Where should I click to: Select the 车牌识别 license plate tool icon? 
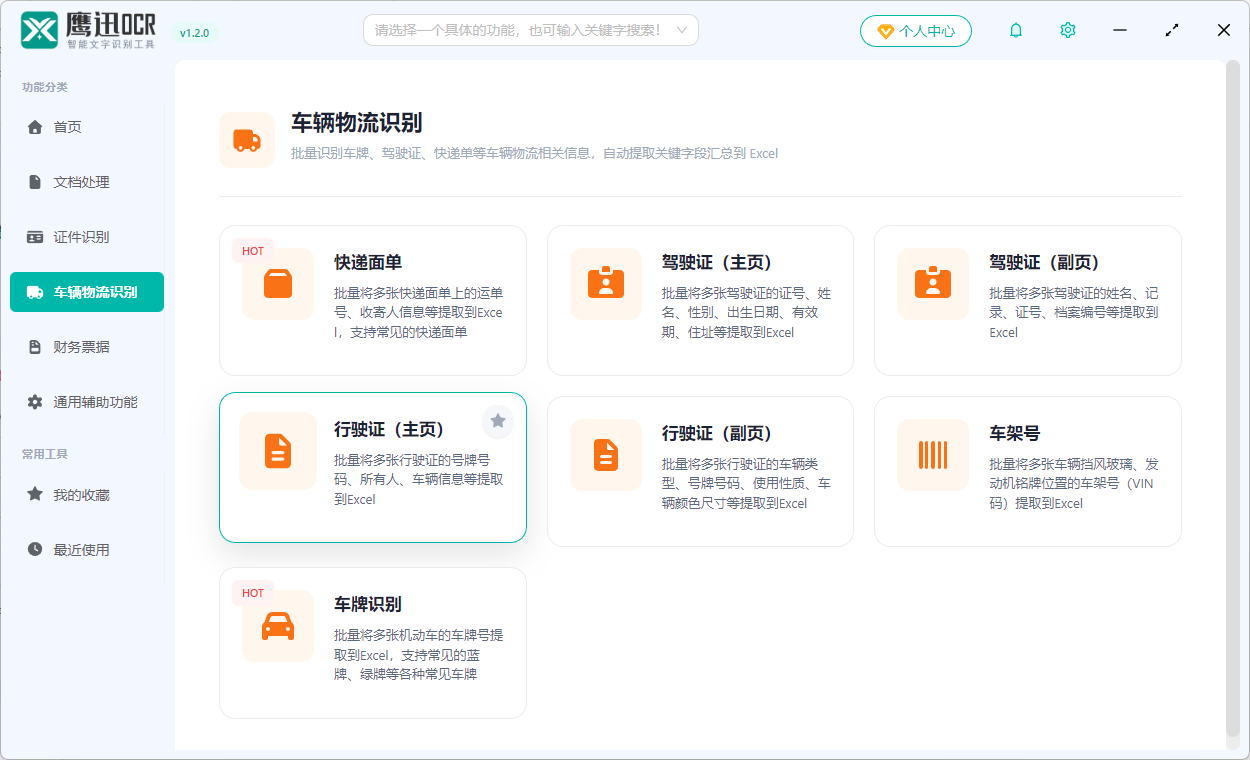click(x=278, y=625)
